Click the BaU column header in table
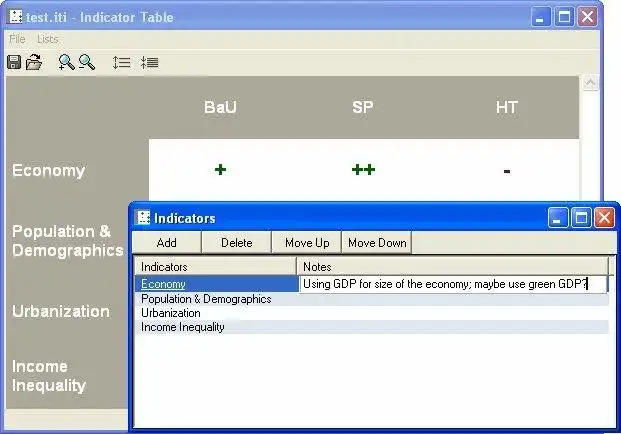Screen dimensions: 621x434 tap(220, 107)
